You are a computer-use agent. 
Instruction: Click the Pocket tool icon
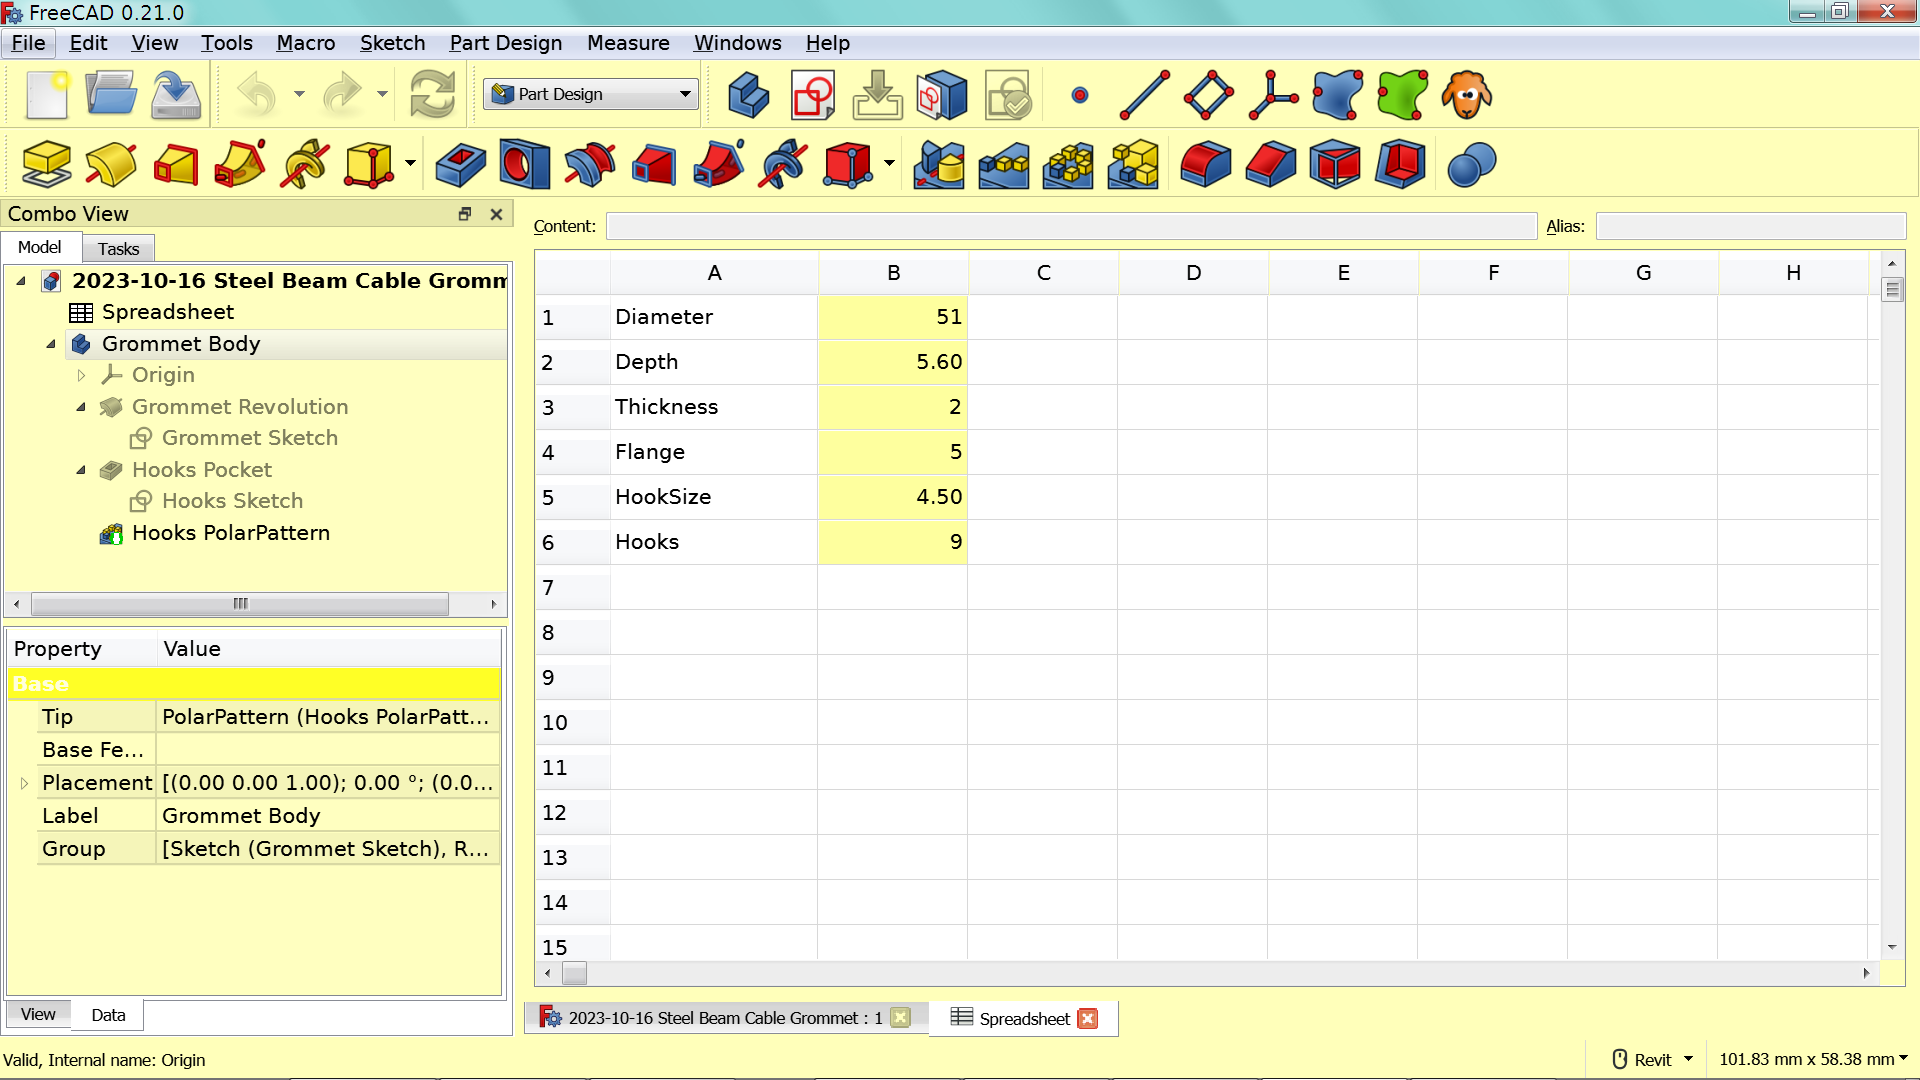pos(460,164)
